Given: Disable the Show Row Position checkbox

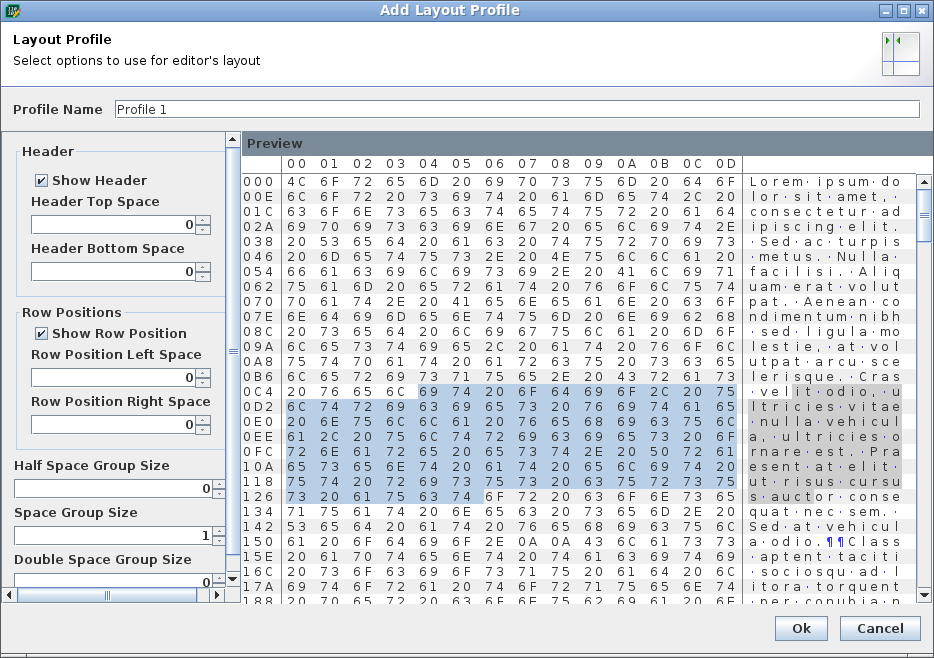Looking at the screenshot, I should pos(41,333).
